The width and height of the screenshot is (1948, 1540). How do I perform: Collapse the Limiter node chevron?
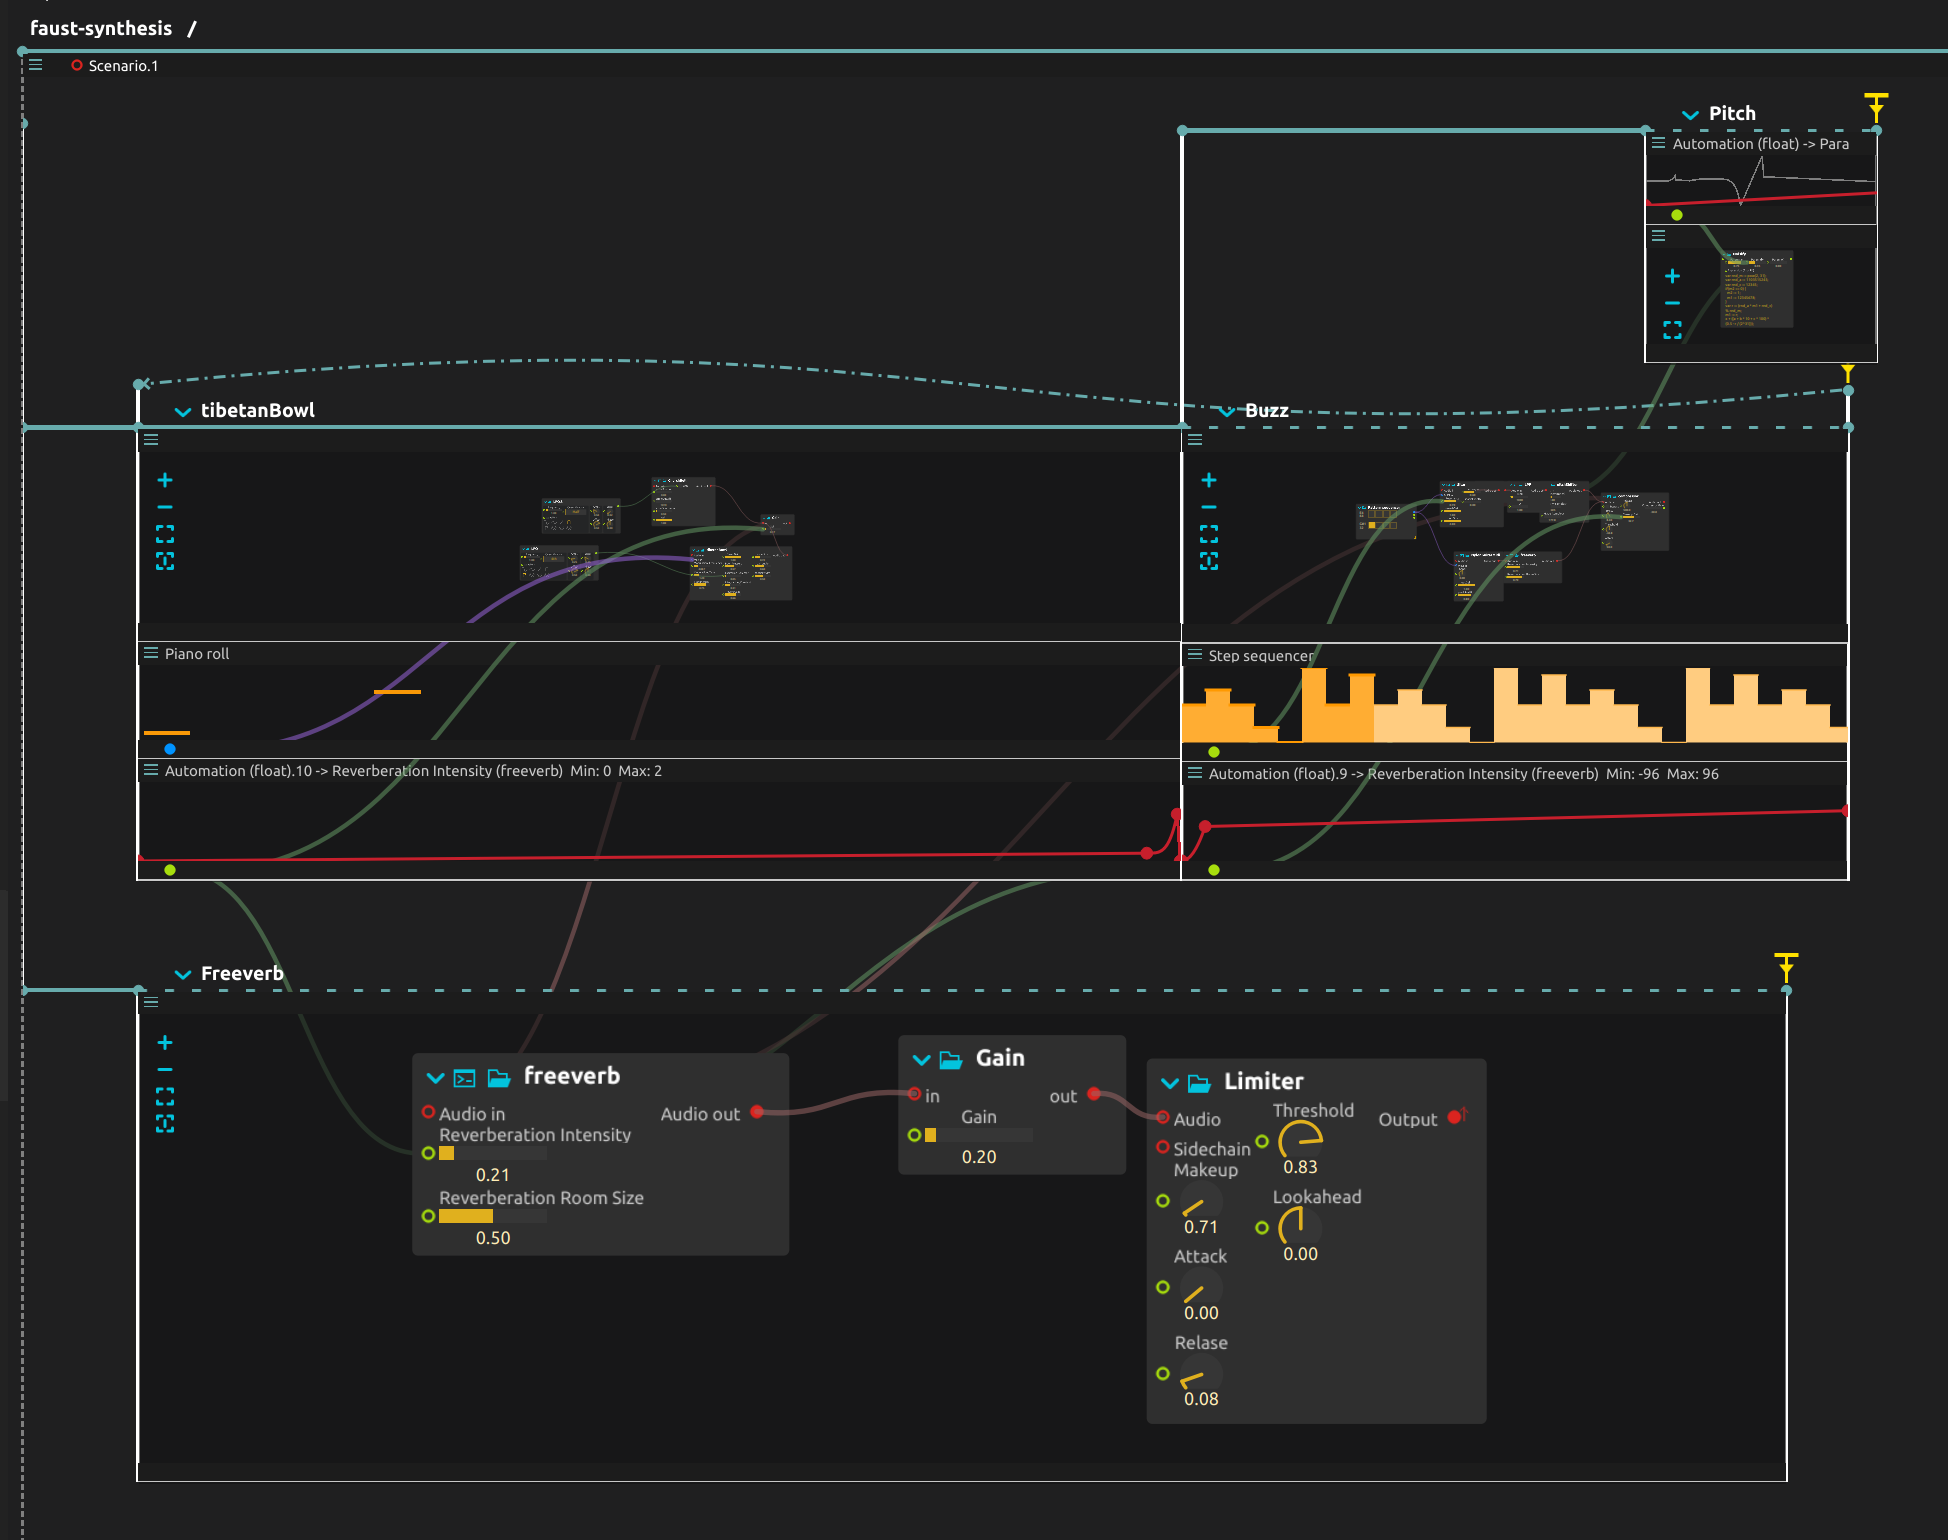click(x=1169, y=1083)
